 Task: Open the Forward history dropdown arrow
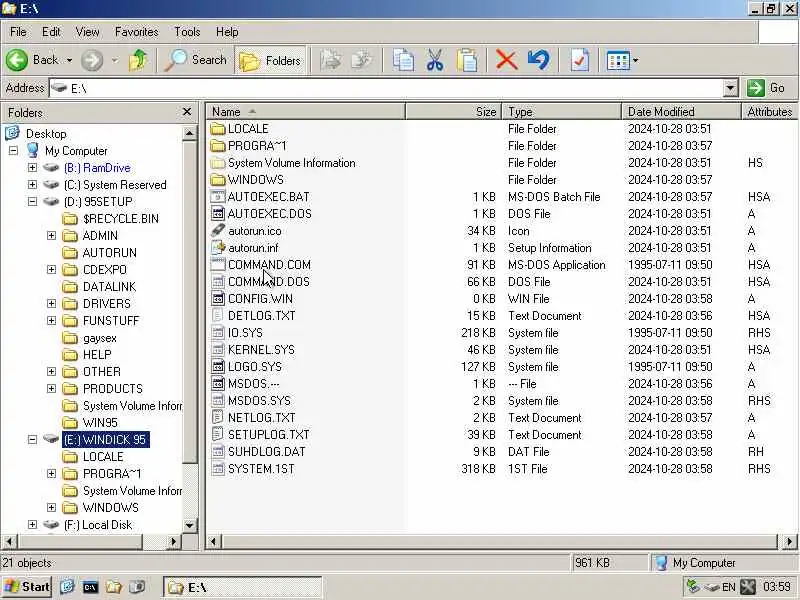click(x=115, y=60)
